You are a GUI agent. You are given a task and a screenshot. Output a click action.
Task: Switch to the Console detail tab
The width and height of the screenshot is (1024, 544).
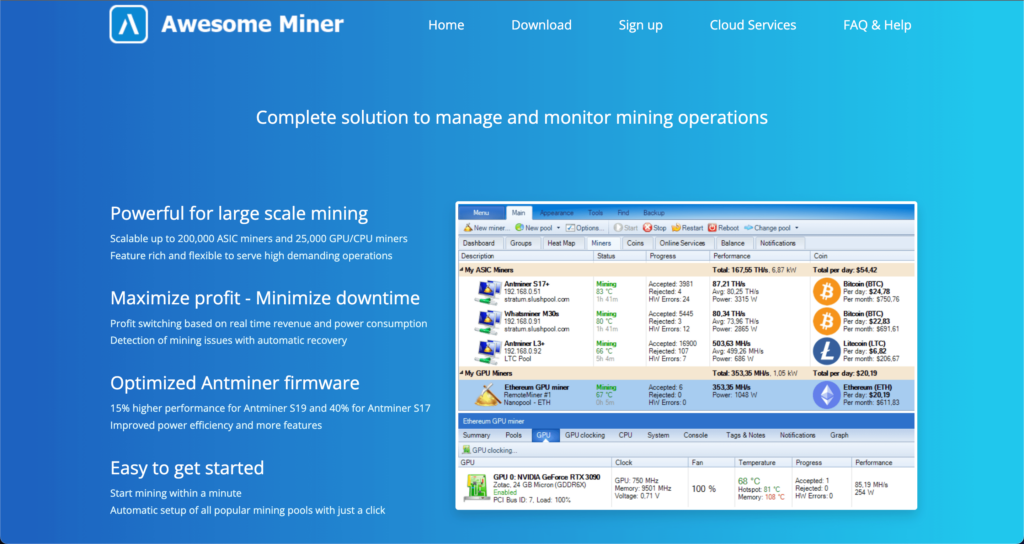(696, 435)
